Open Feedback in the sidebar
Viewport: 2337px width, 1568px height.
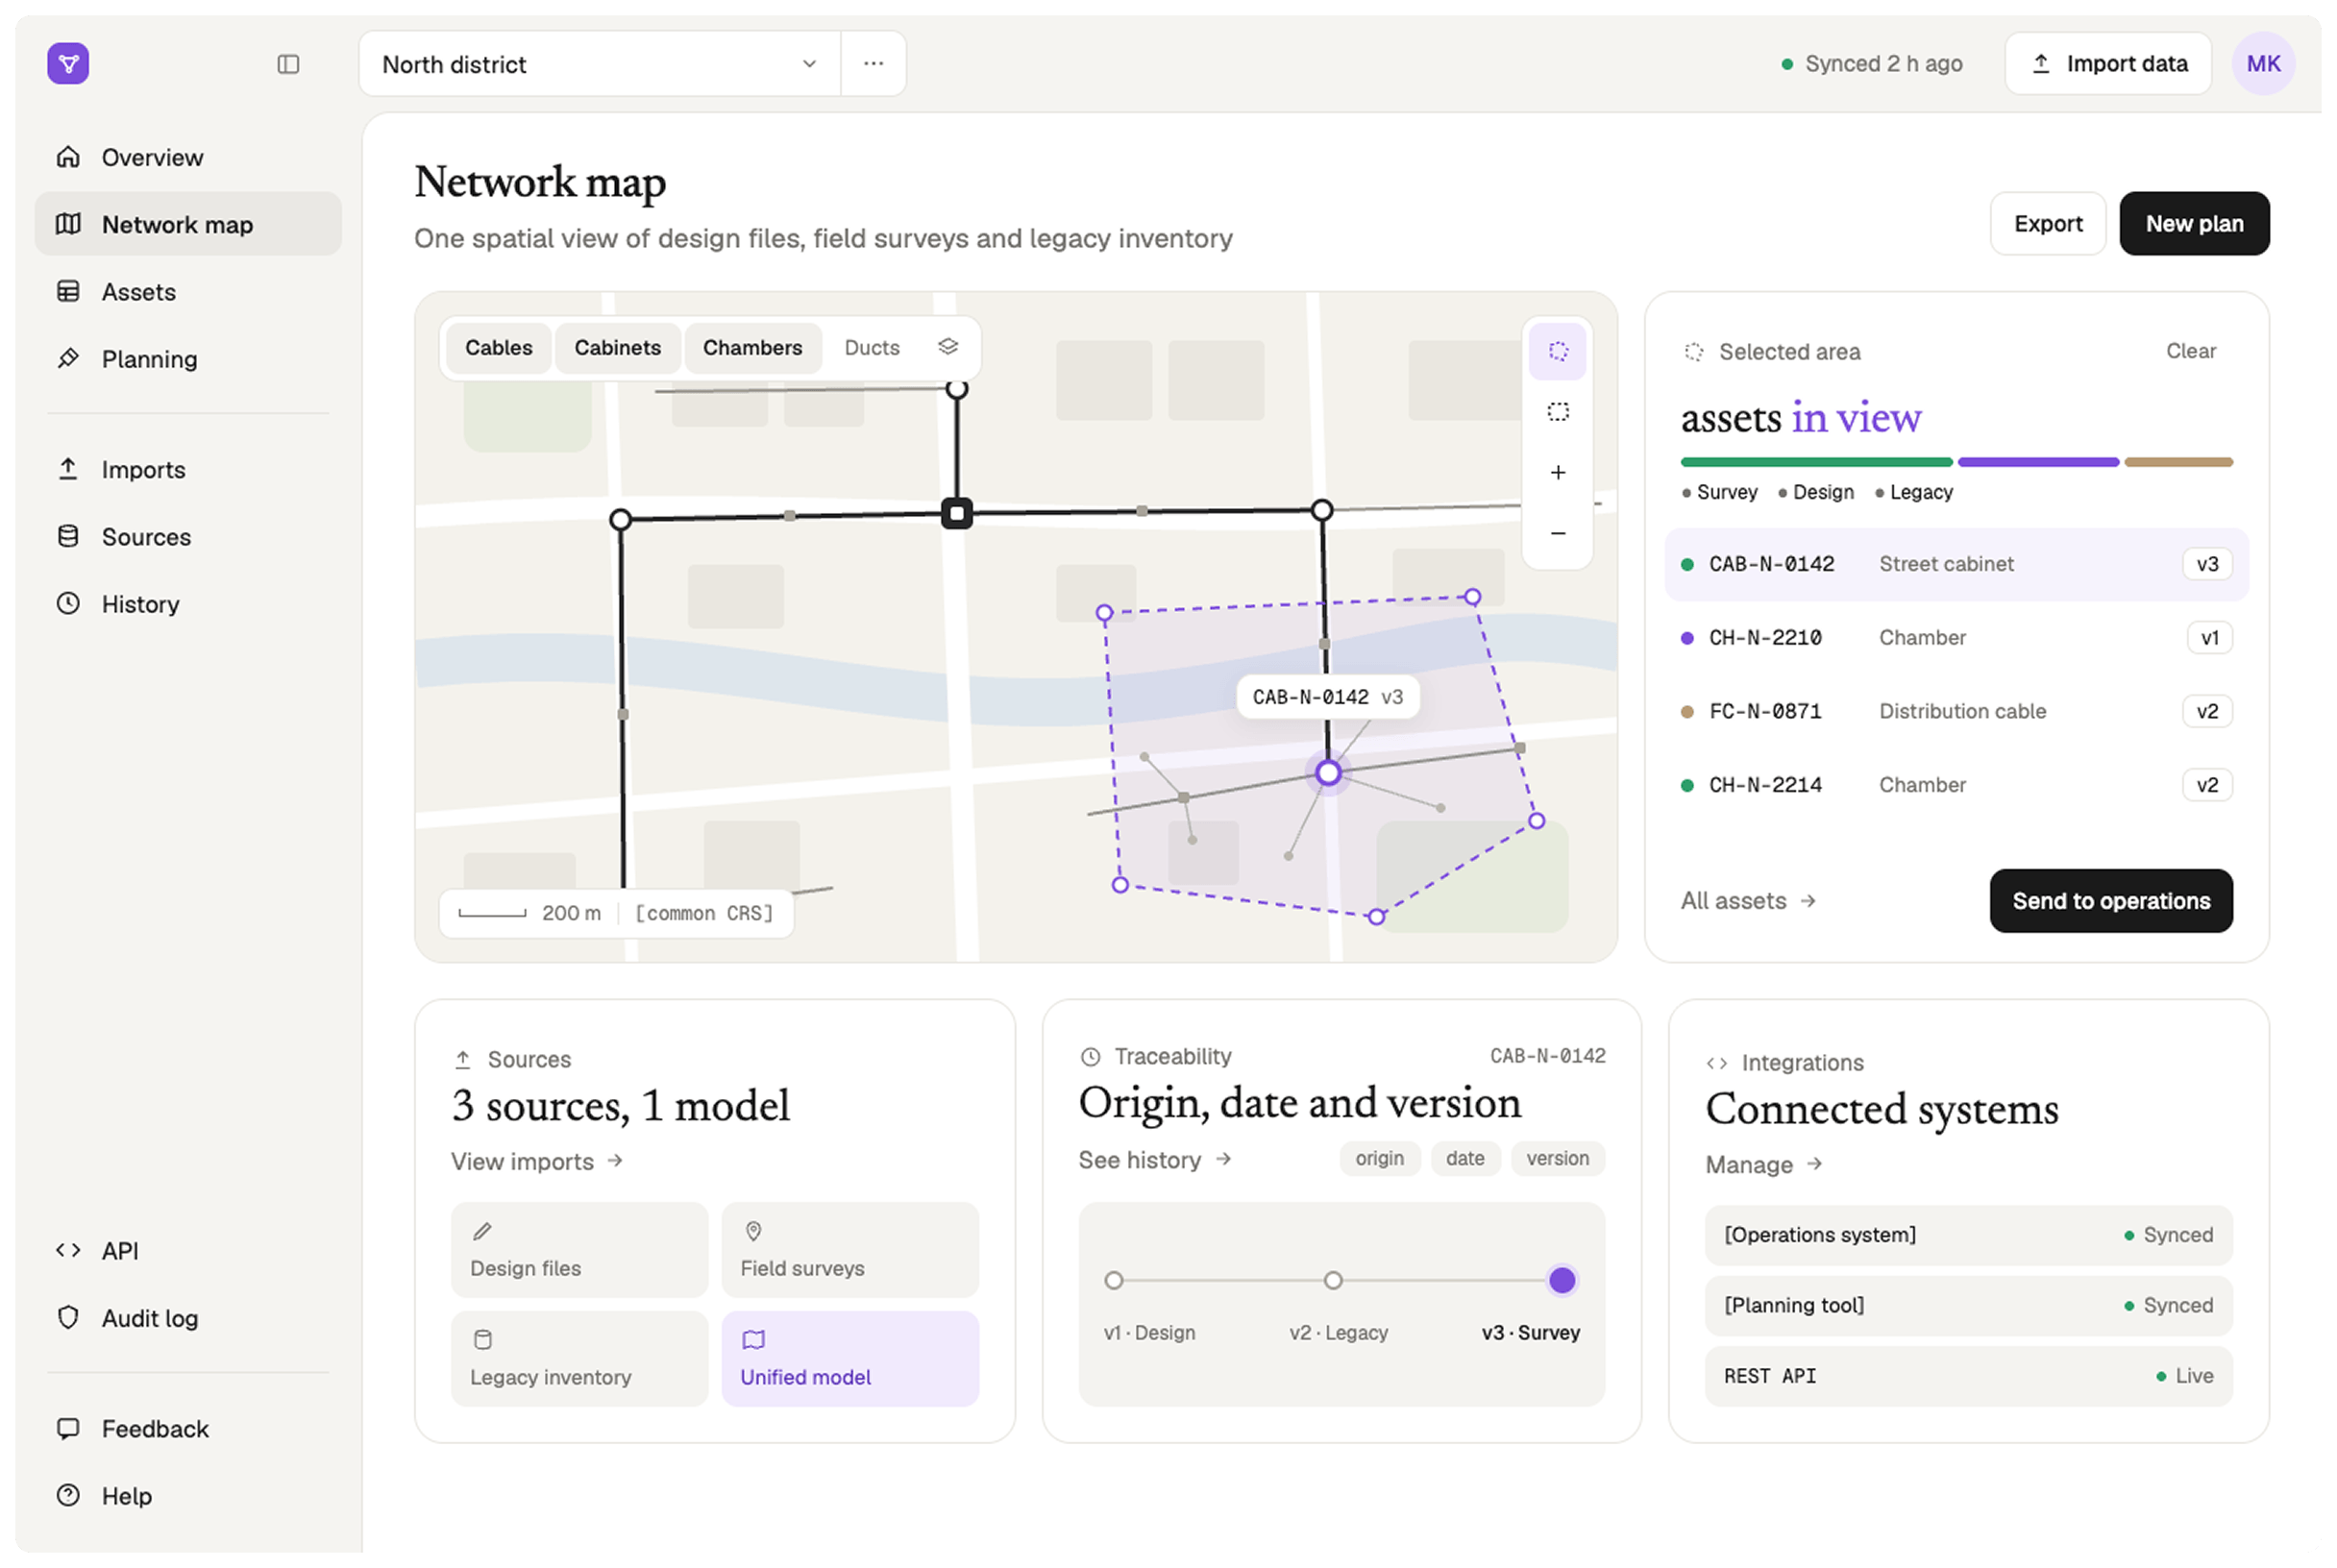coord(188,1429)
